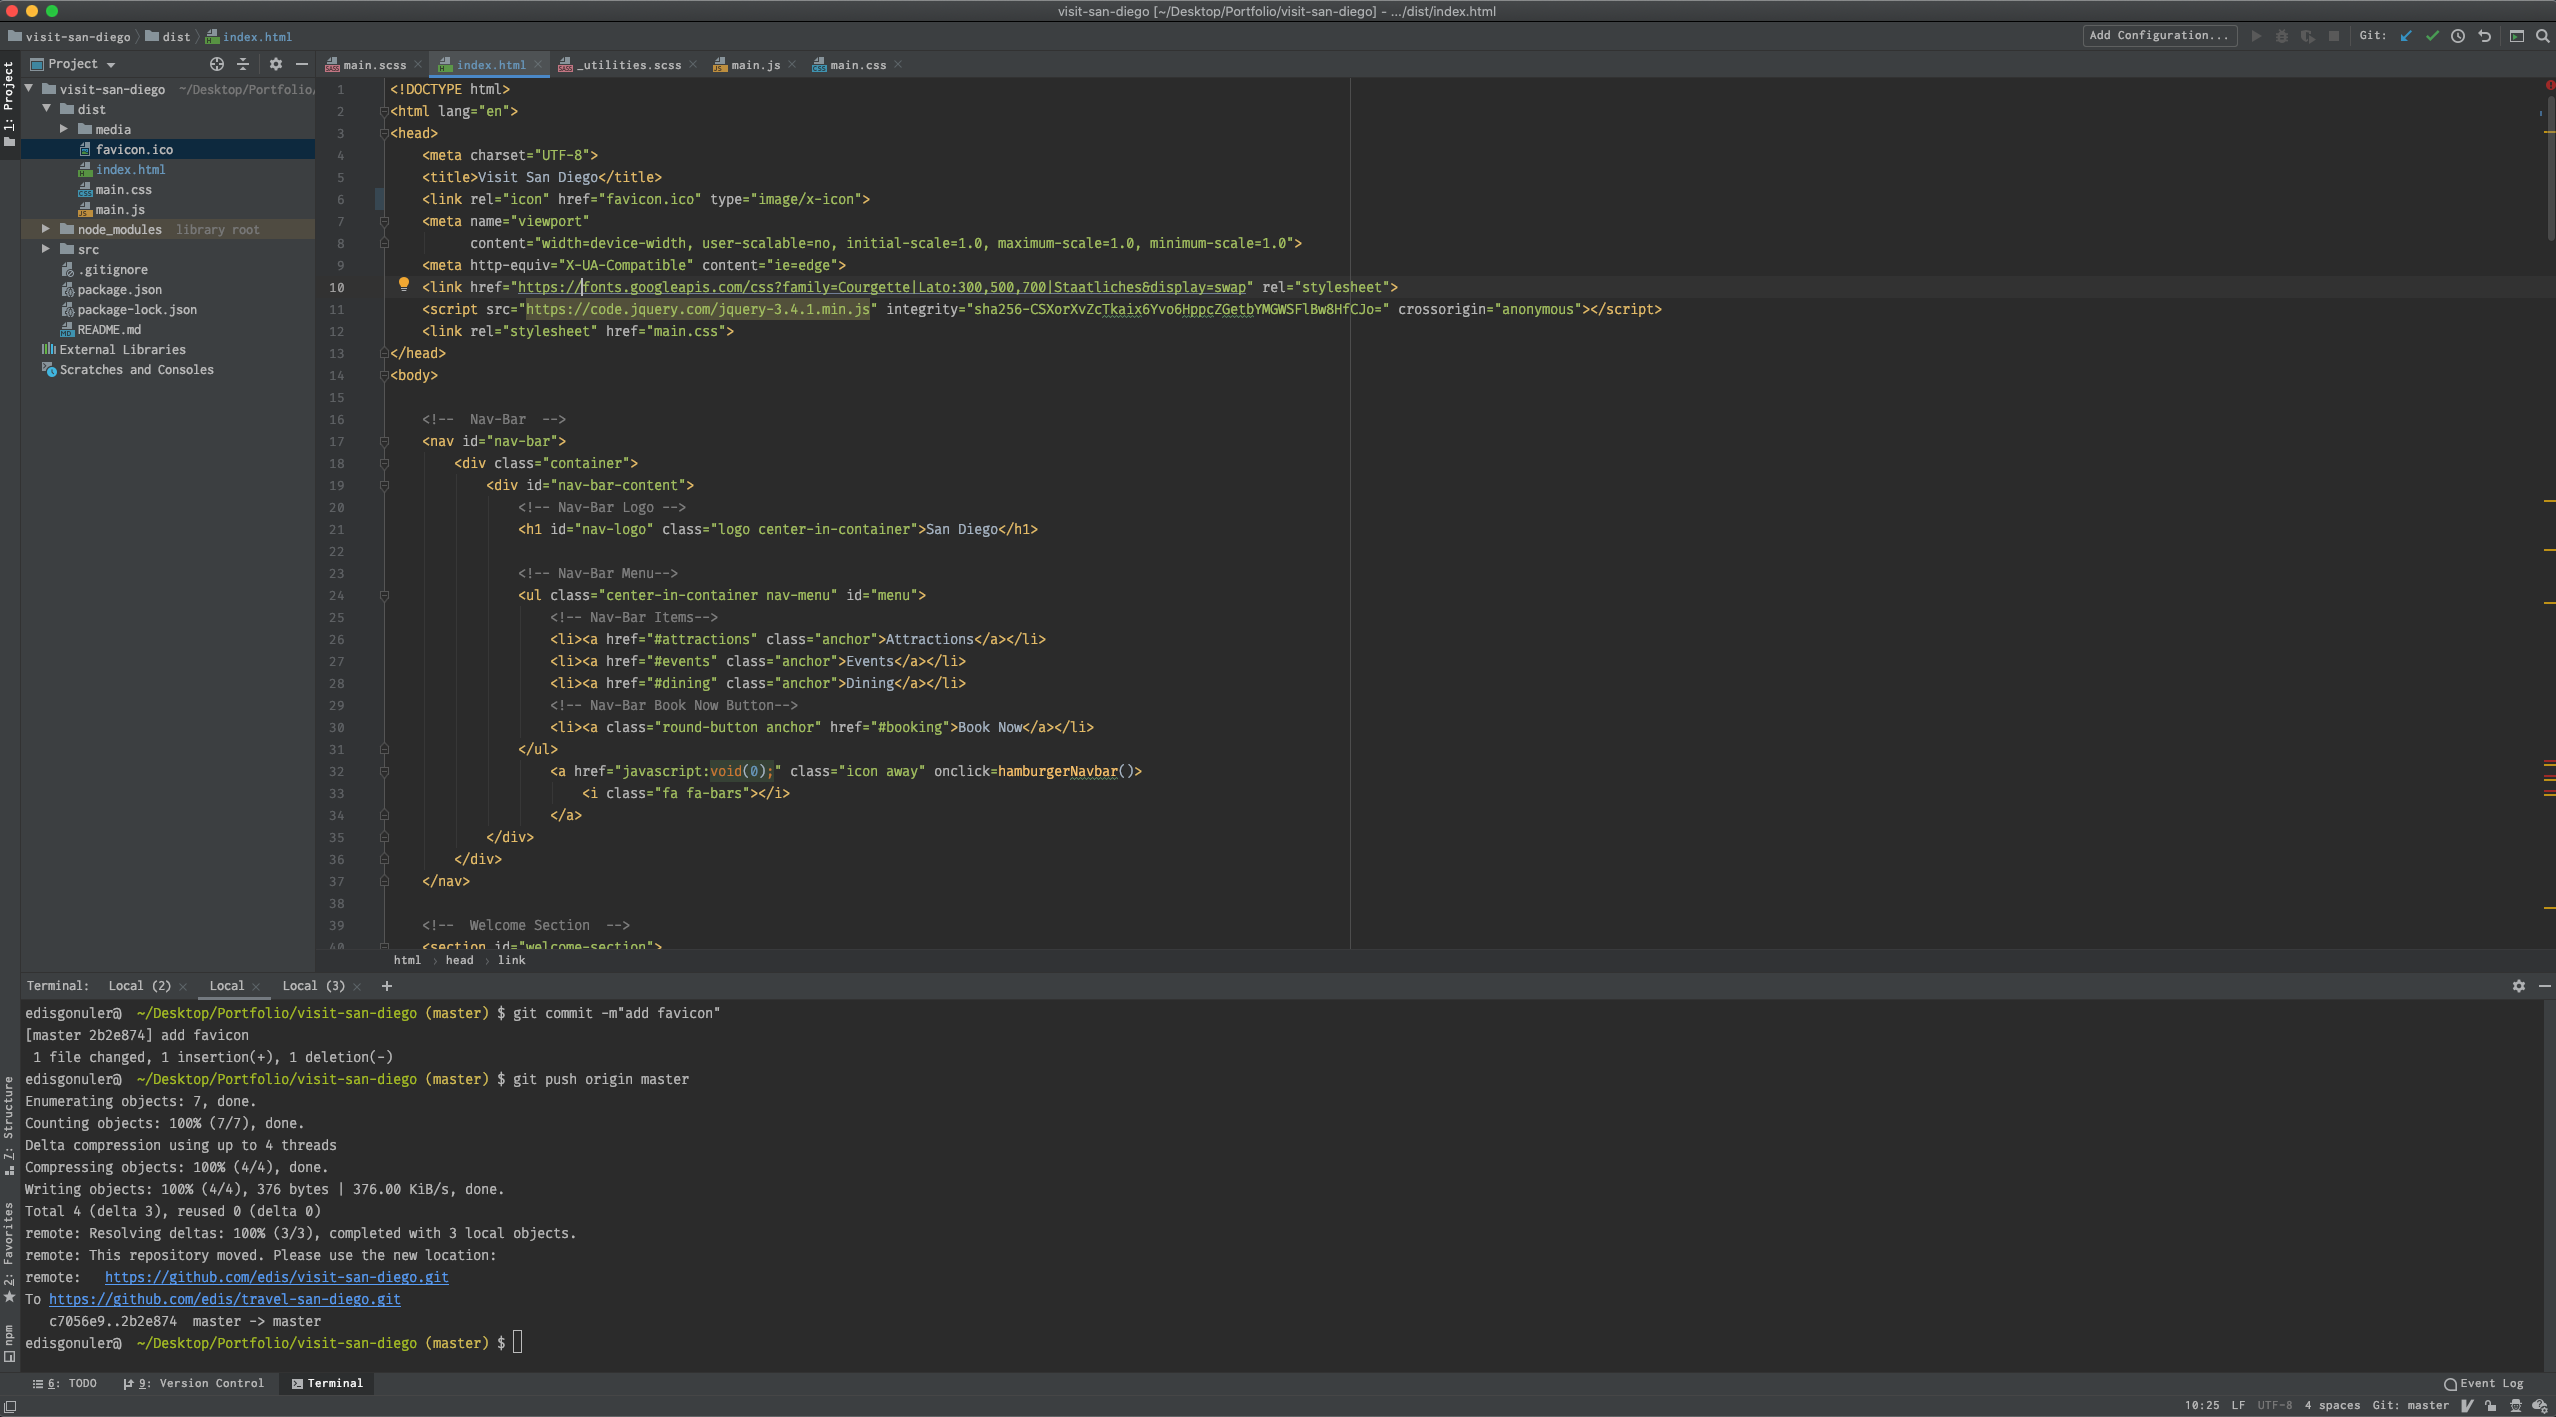Click the fold marker beside ul class="center-in-container nav-menu" on line 24
2556x1417 pixels.
(384, 595)
